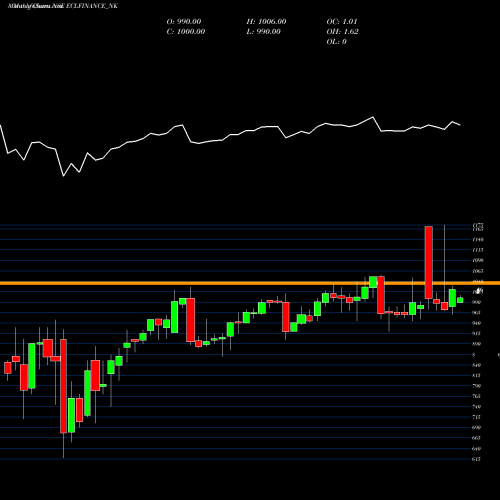Click the 665 price axis label
500x500 pixels.
click(477, 438)
